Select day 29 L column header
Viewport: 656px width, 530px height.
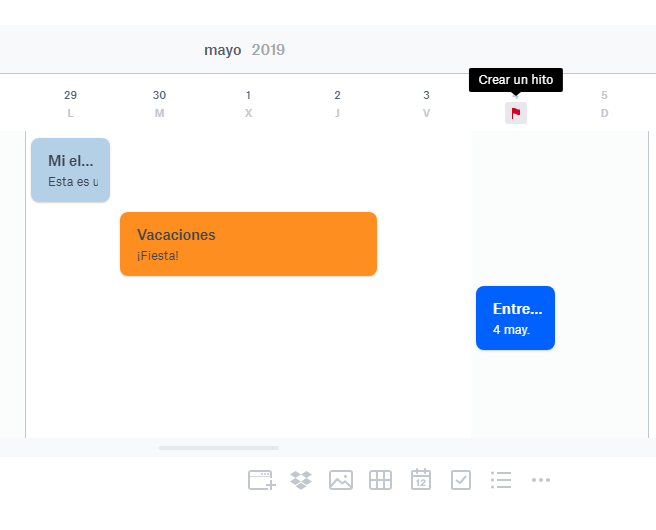[x=70, y=104]
